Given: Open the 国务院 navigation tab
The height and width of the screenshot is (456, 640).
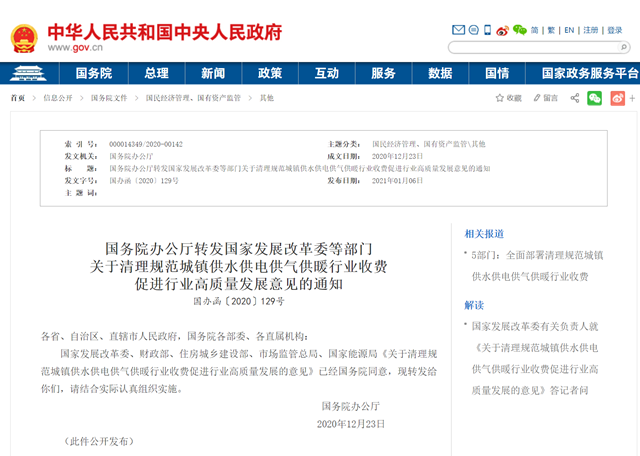Looking at the screenshot, I should [94, 73].
